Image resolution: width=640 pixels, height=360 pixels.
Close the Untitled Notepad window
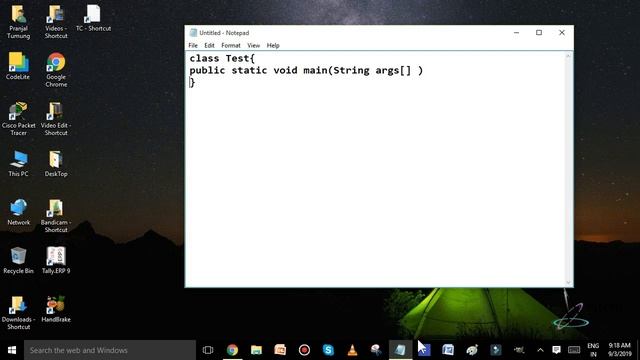562,33
